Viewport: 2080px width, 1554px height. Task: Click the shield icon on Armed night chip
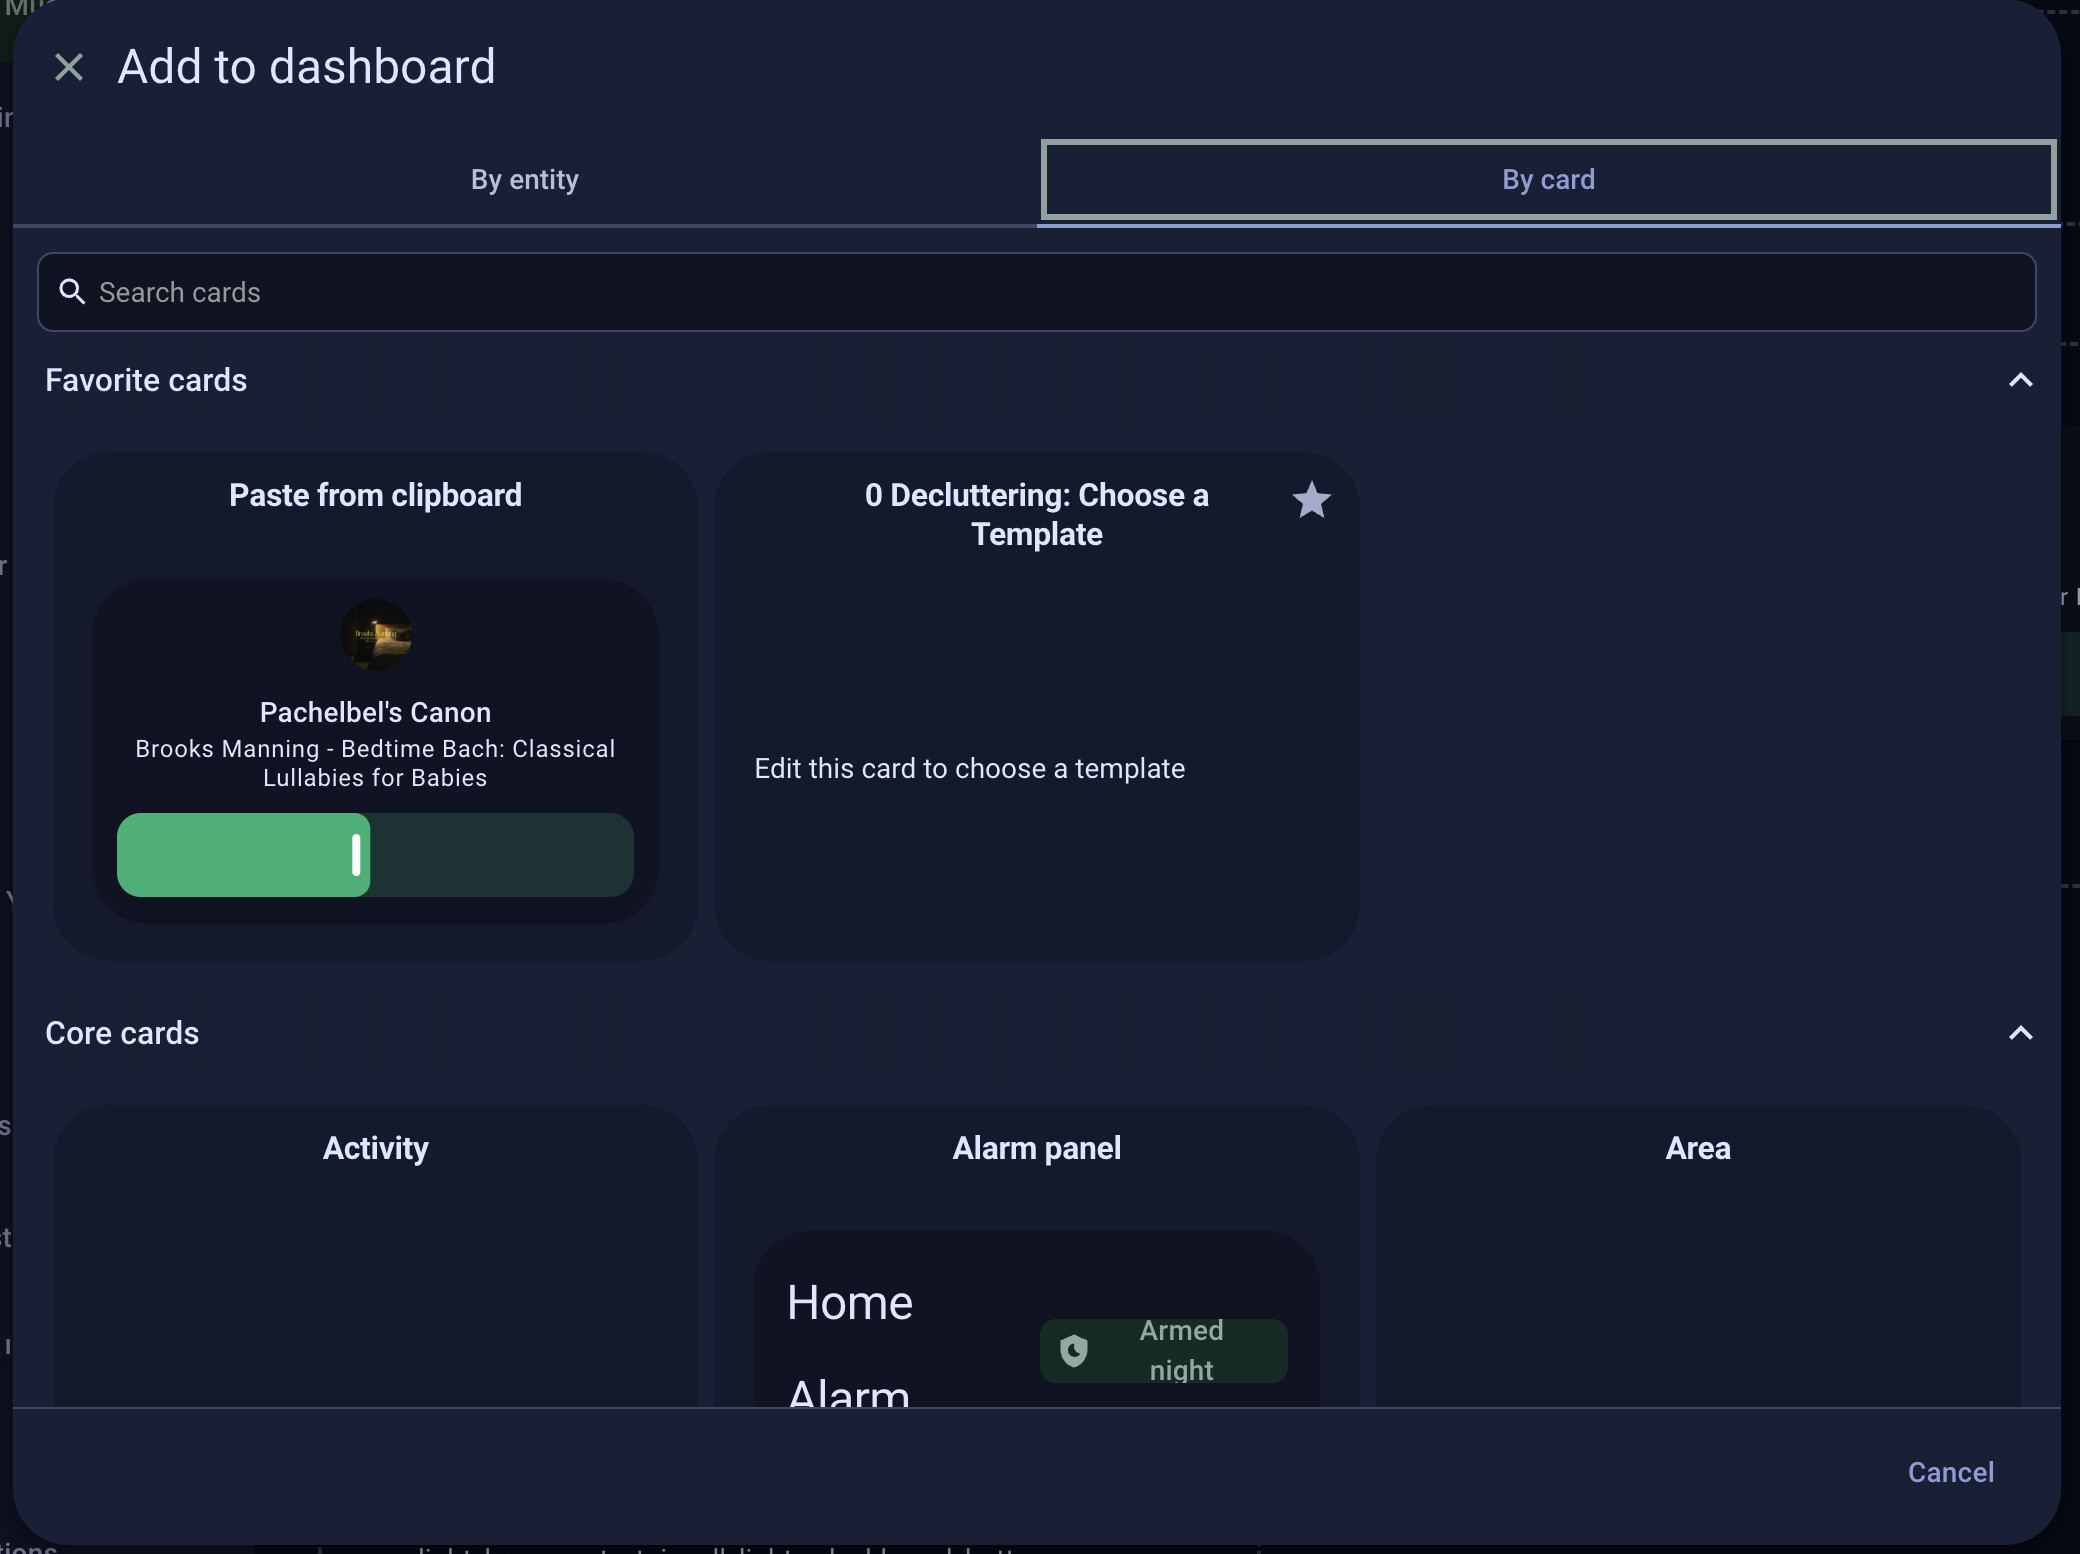[x=1074, y=1350]
